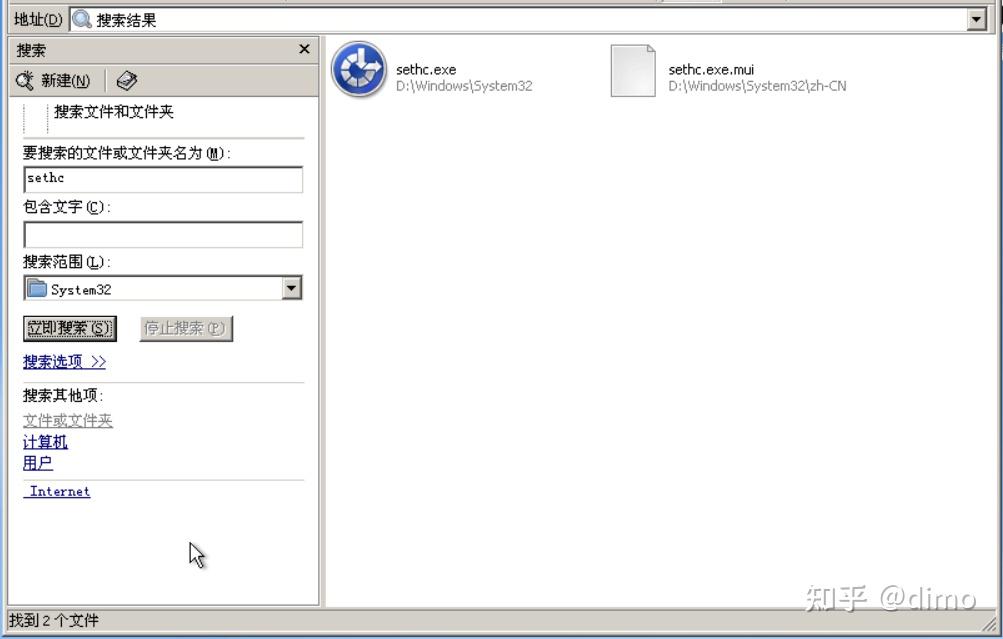Open the 用户 search link
Viewport: 1003px width, 639px height.
pyautogui.click(x=38, y=463)
